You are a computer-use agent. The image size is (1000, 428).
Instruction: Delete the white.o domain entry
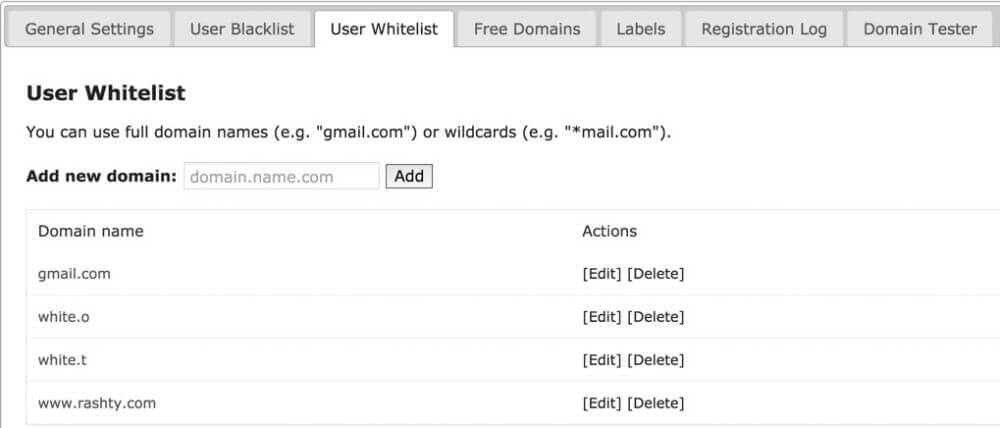point(656,317)
